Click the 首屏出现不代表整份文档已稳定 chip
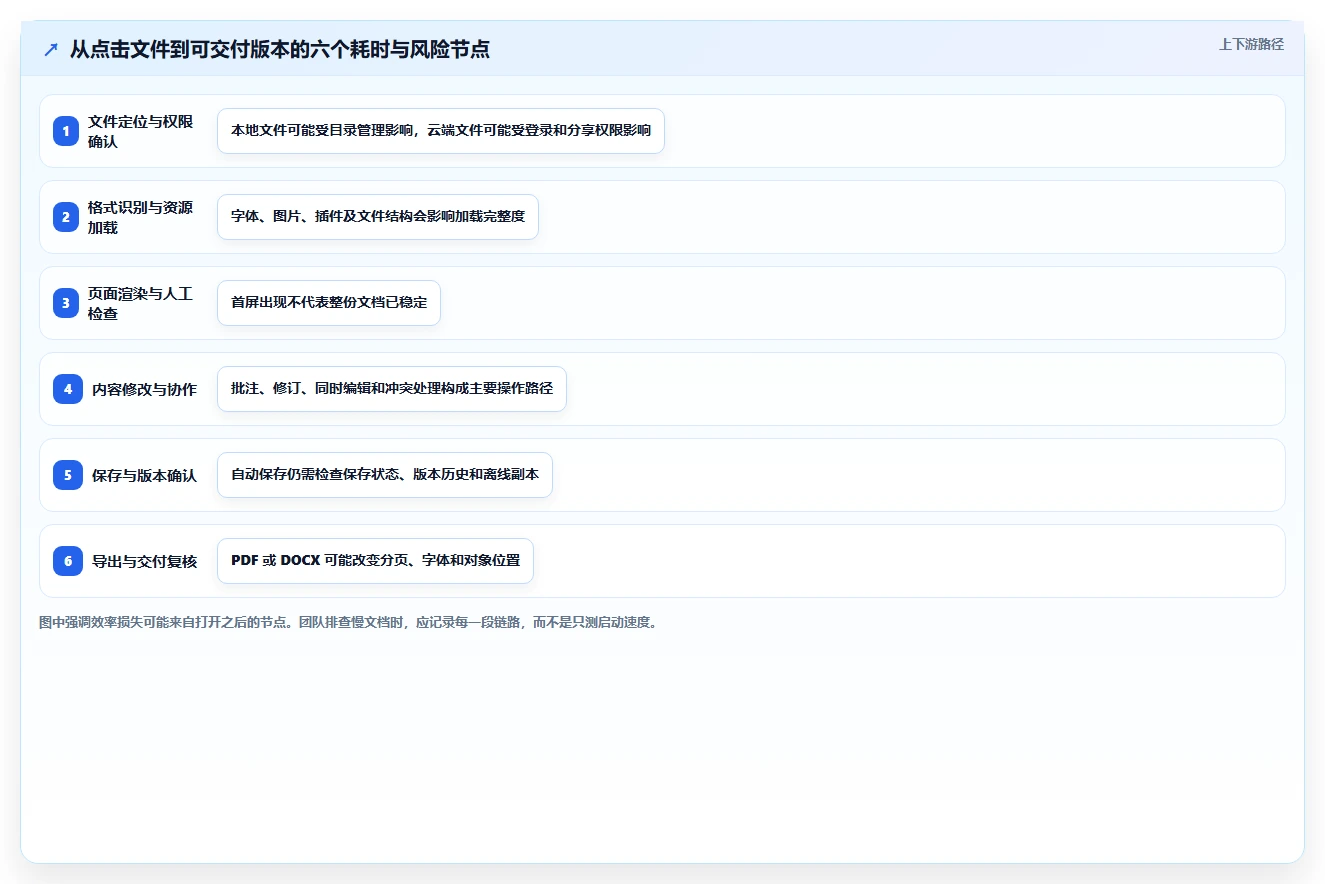 click(x=329, y=303)
